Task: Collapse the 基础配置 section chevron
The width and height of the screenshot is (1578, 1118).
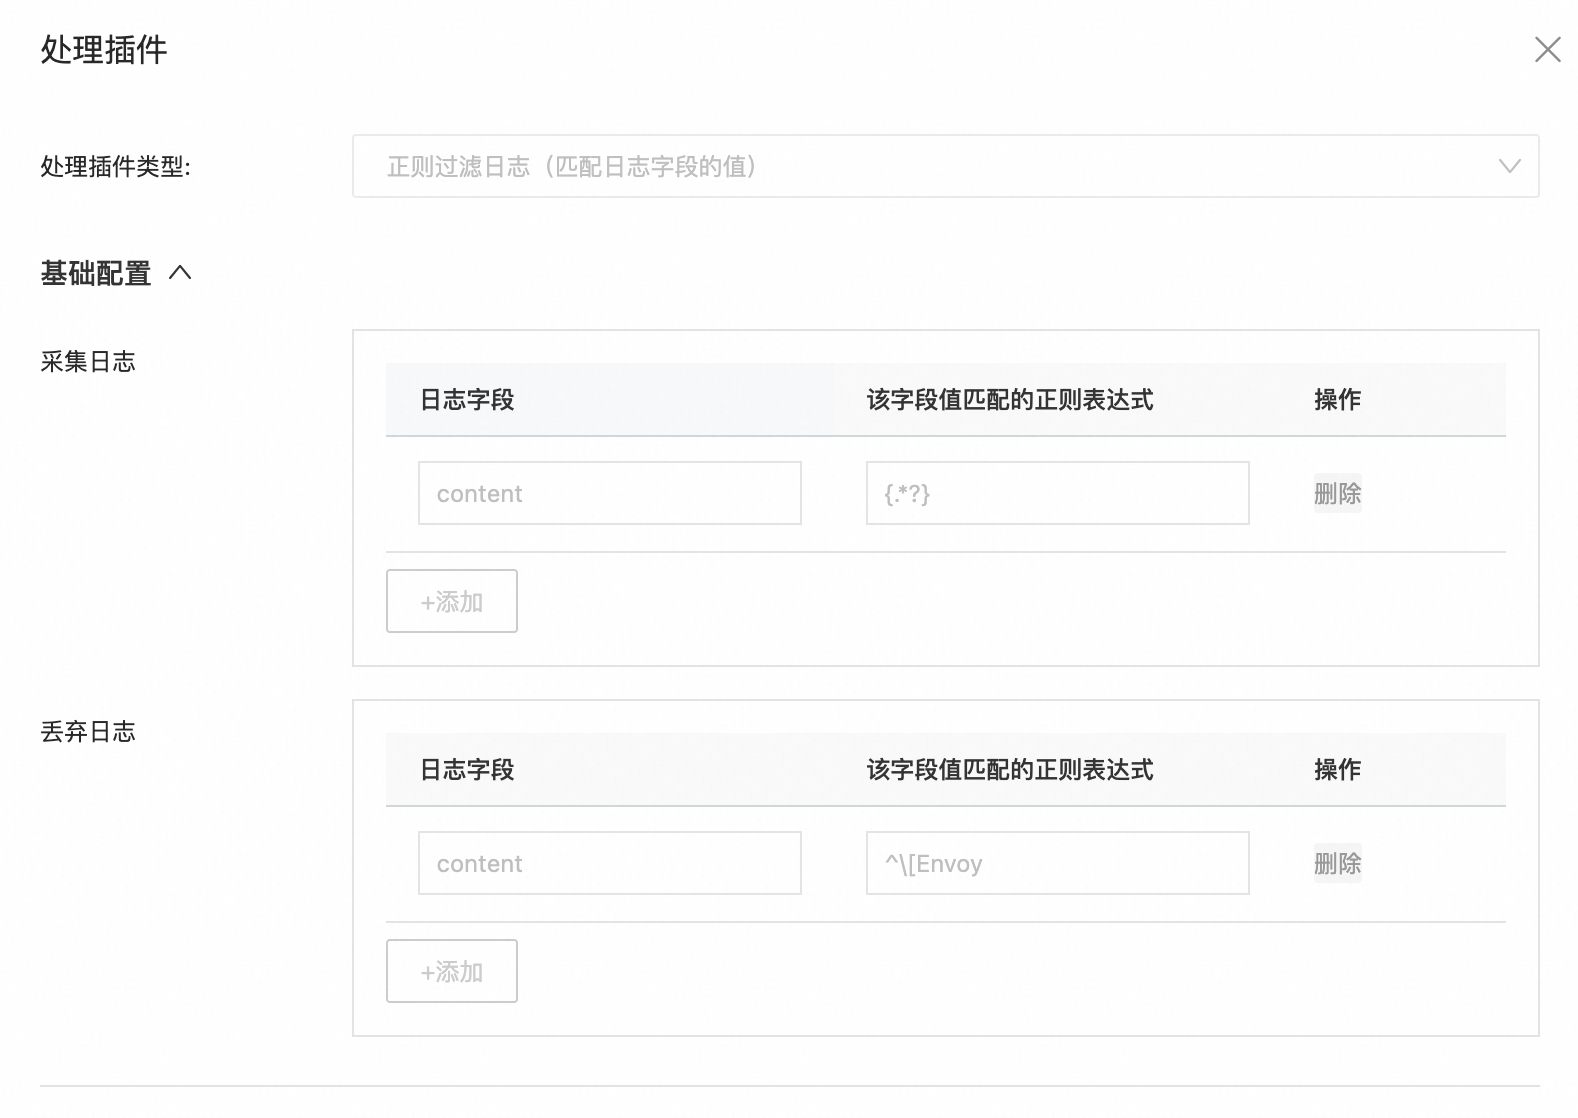Action: [180, 273]
